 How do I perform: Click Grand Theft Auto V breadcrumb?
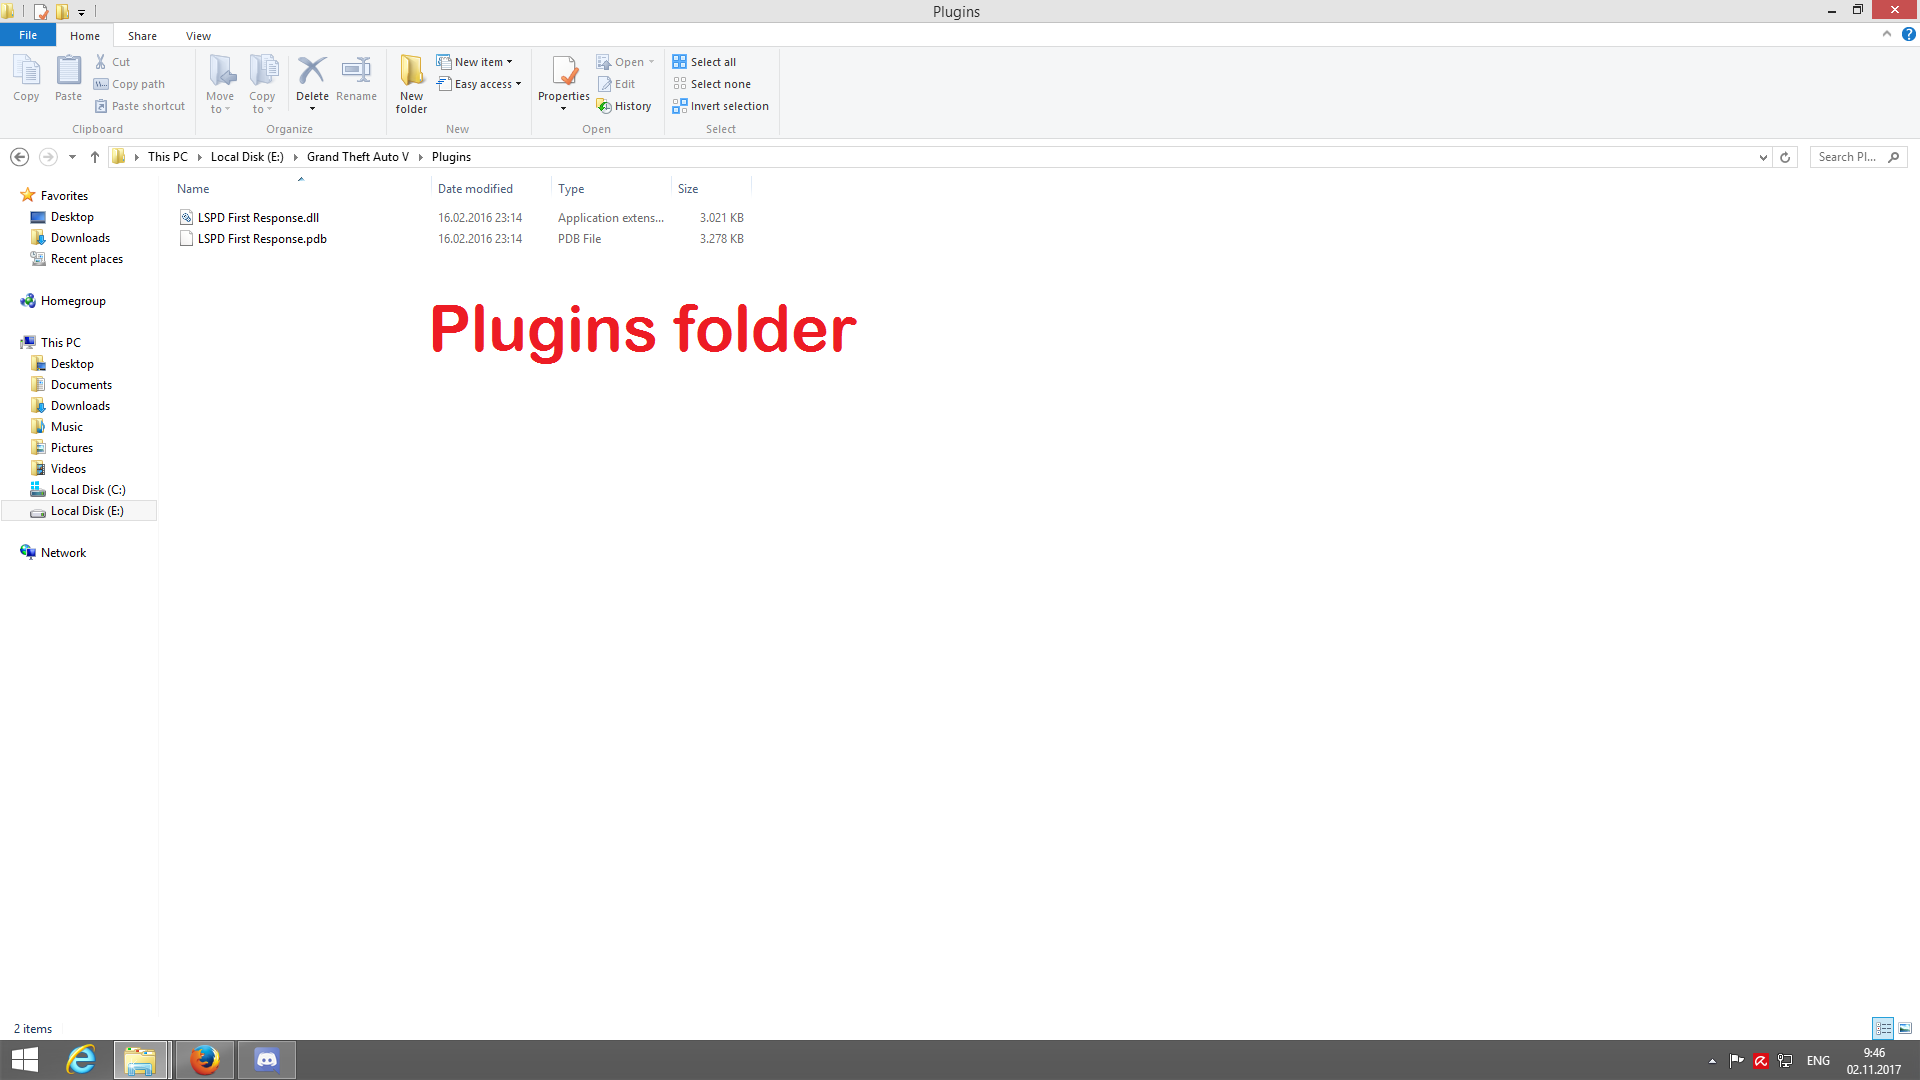click(357, 157)
